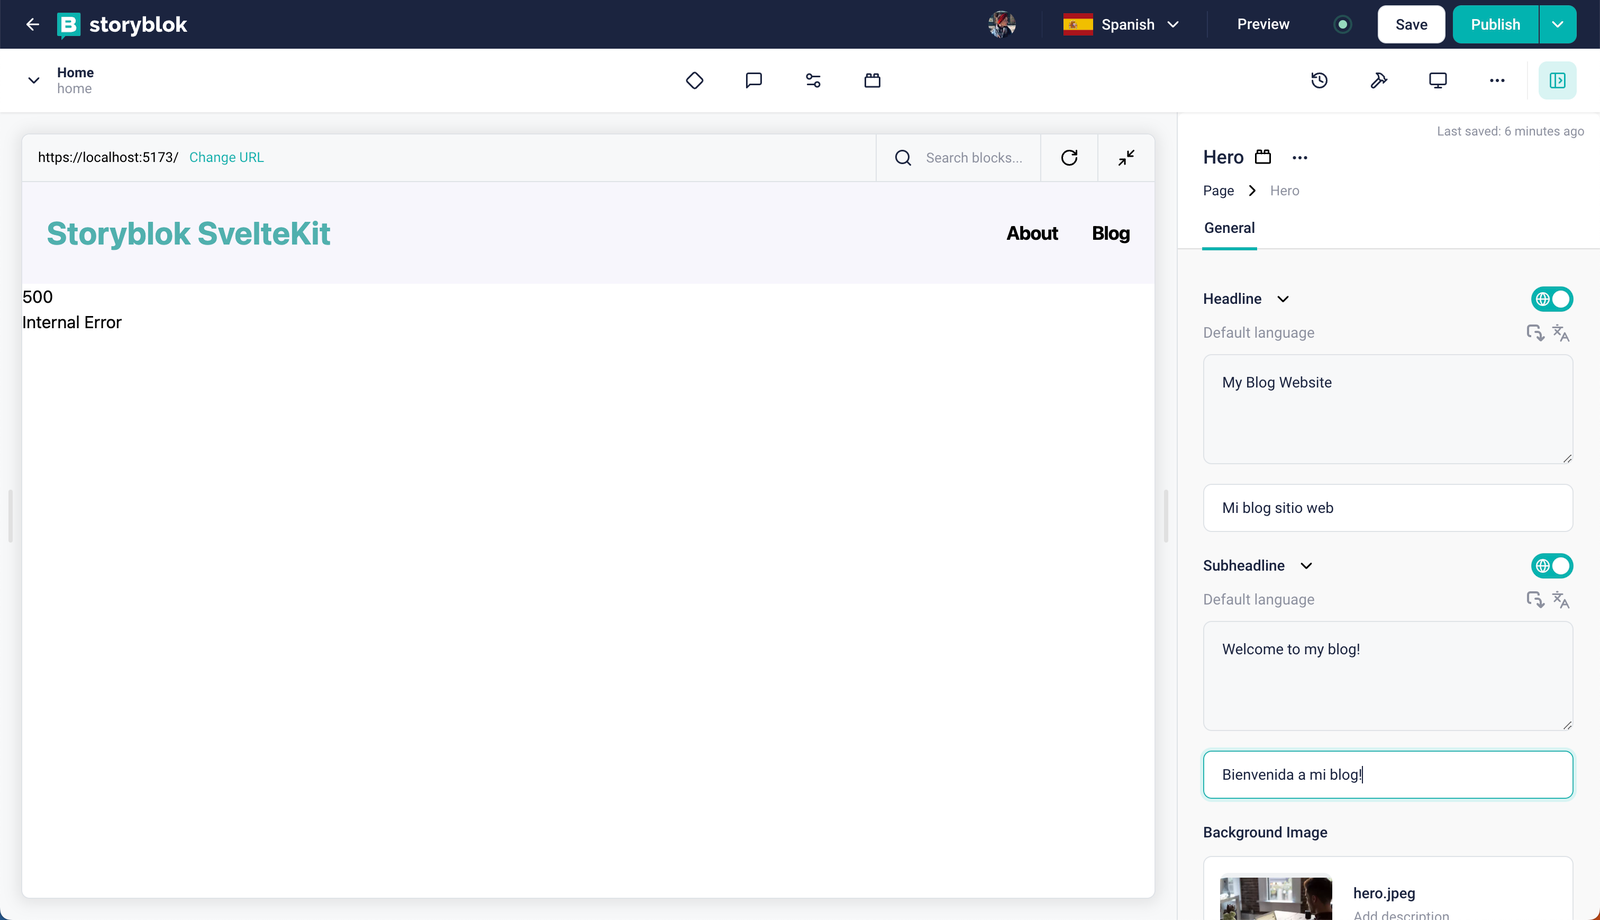Viewport: 1600px width, 920px height.
Task: Click the Headline translate icon
Action: [x=1561, y=333]
